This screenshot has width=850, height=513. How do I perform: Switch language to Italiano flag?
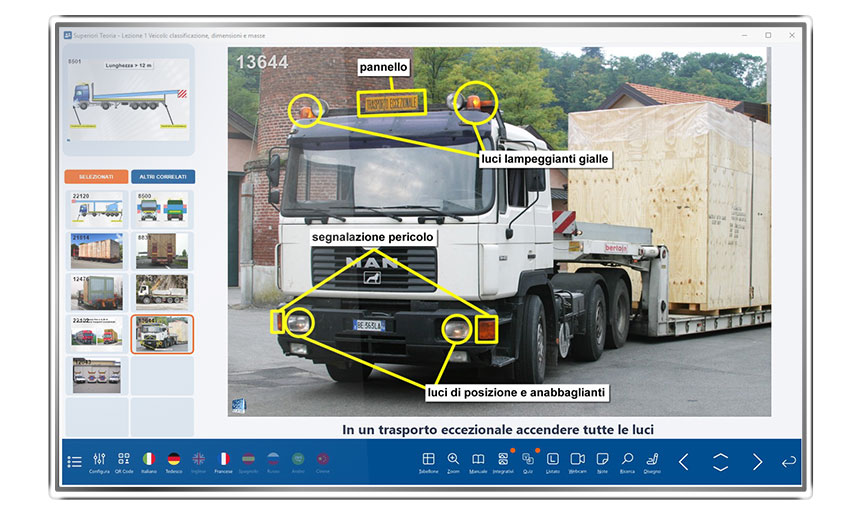tap(149, 460)
